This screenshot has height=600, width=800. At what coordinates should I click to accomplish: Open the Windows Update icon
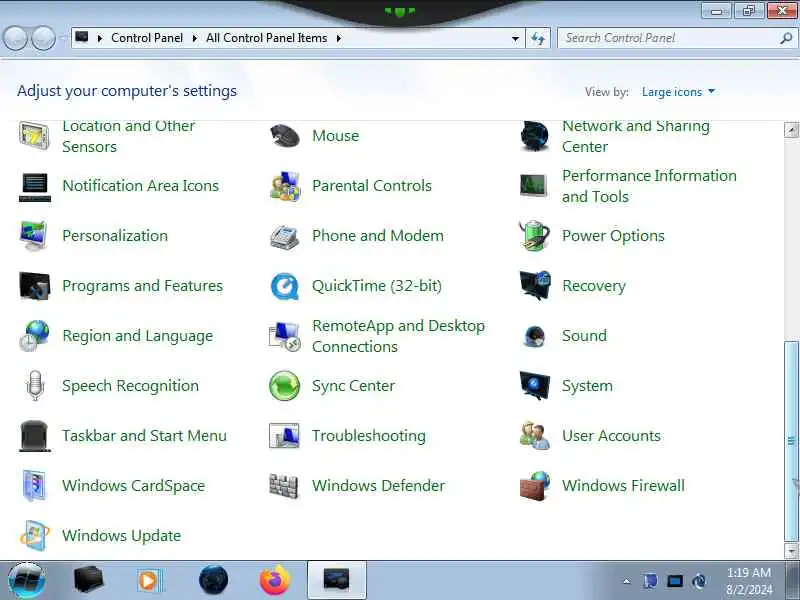pos(35,536)
